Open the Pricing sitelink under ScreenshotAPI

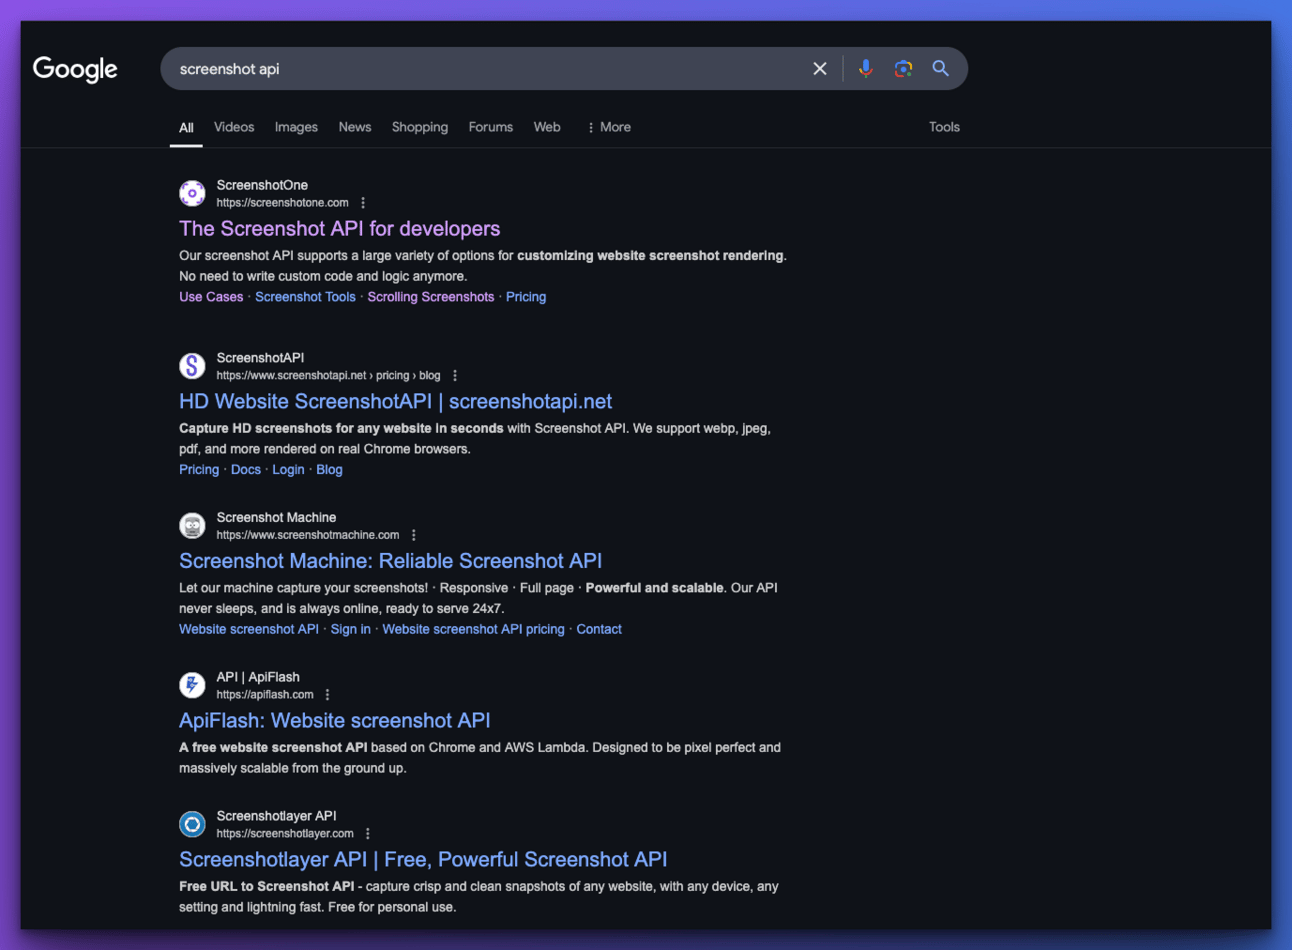click(199, 470)
